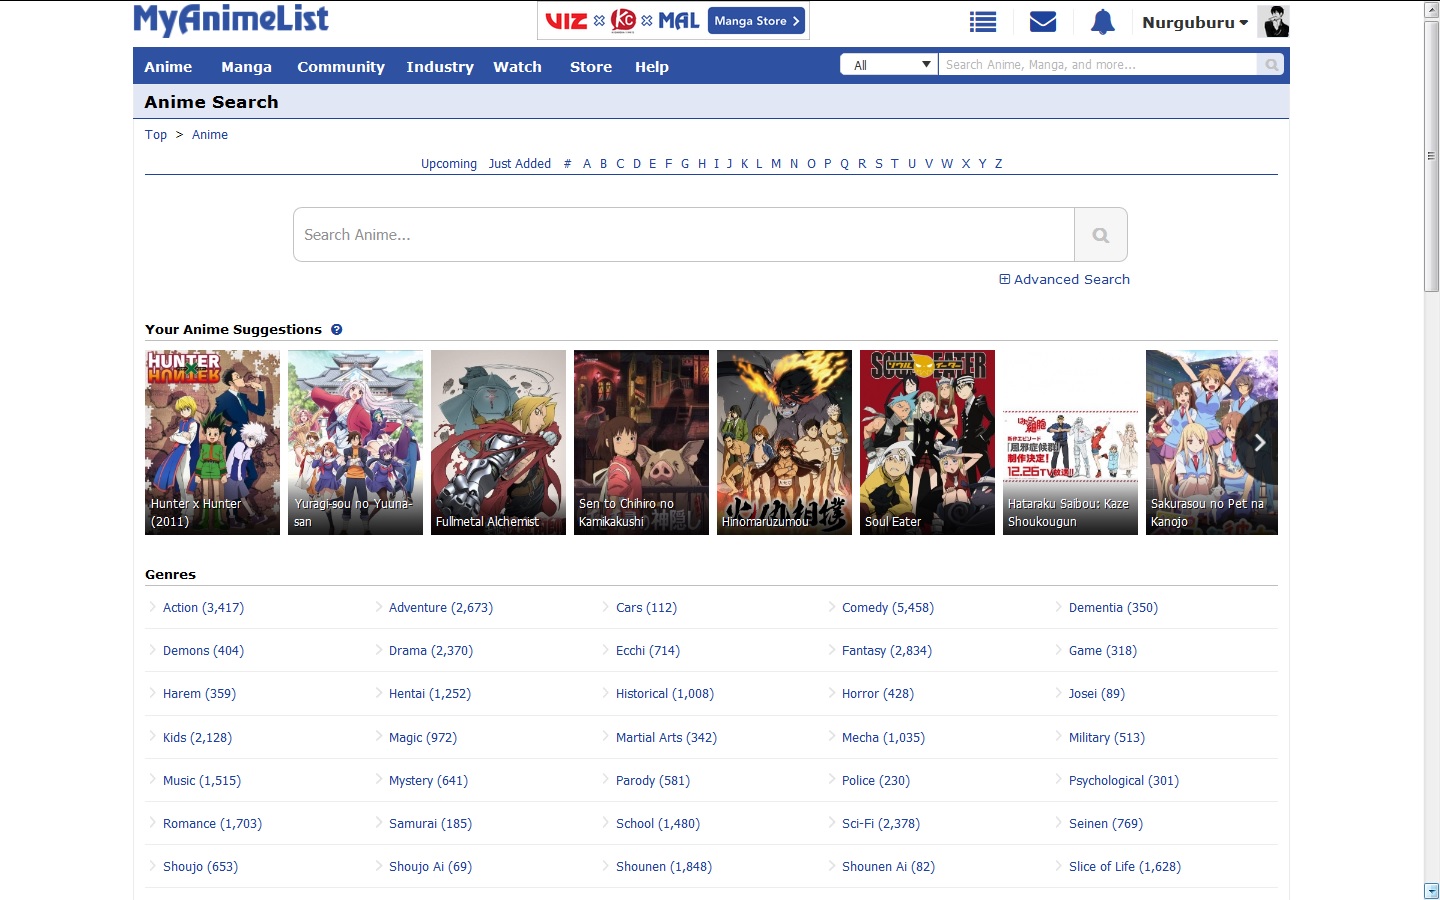Browse anime starting with letter A
1440x900 pixels.
pos(587,164)
